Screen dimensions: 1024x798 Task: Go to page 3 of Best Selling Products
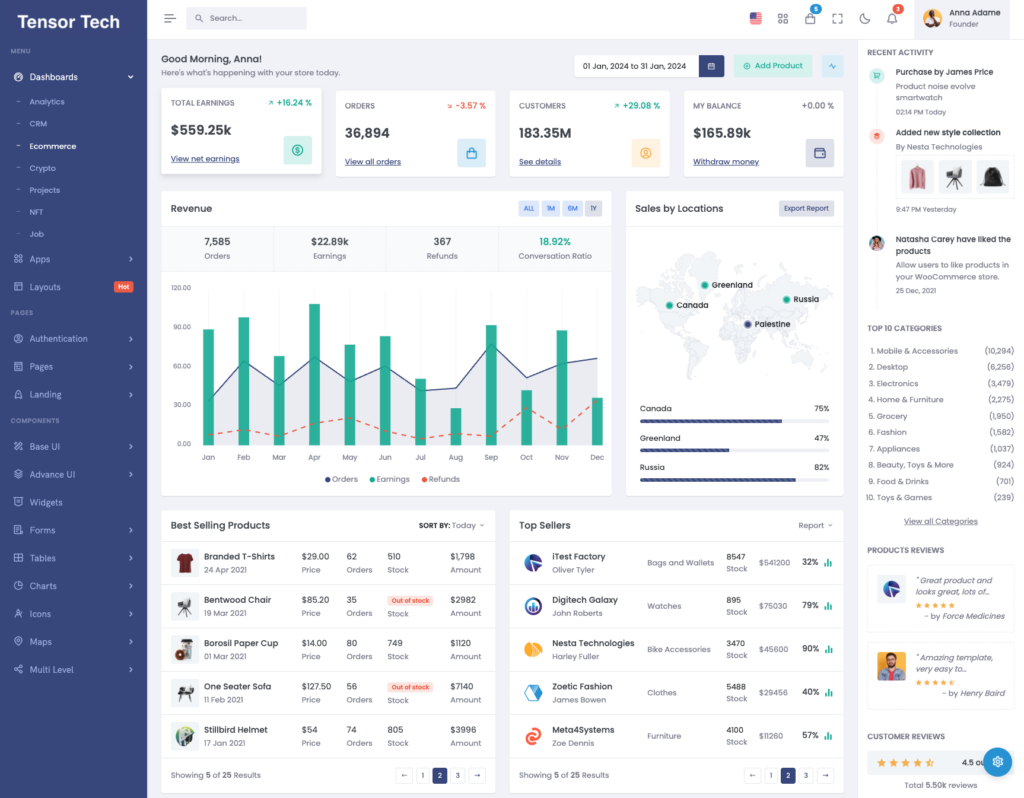459,775
